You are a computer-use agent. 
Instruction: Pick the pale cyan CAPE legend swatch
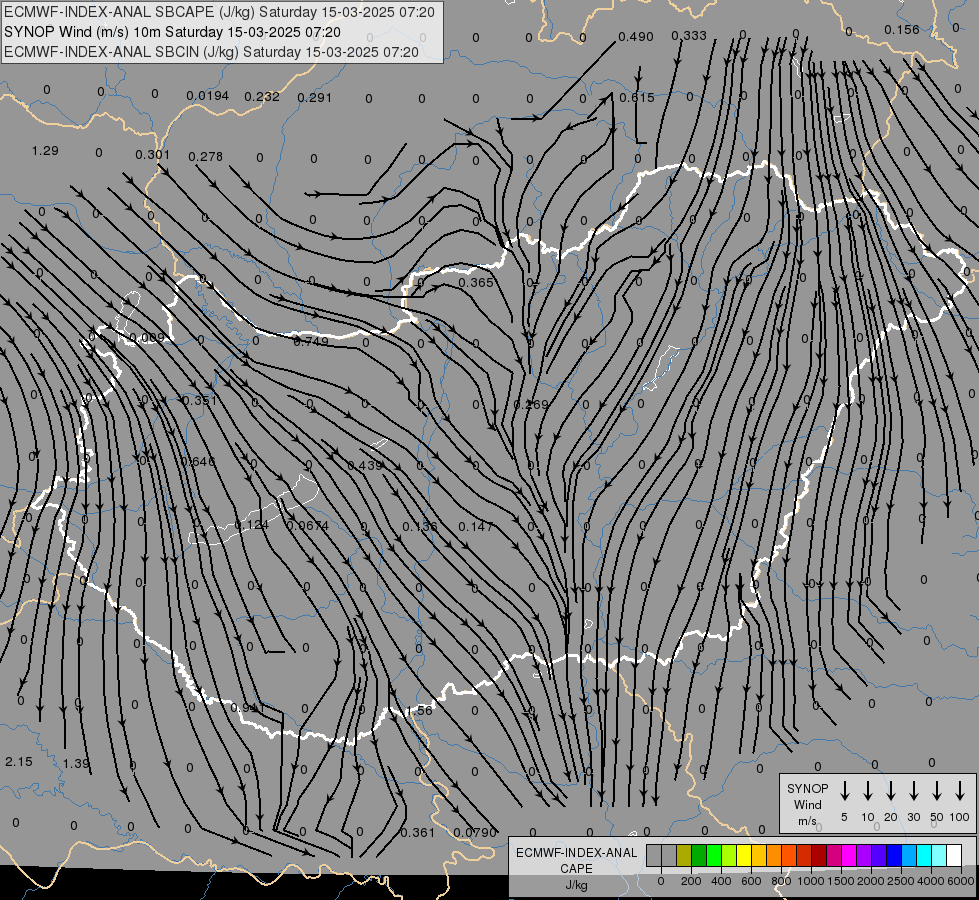point(938,856)
